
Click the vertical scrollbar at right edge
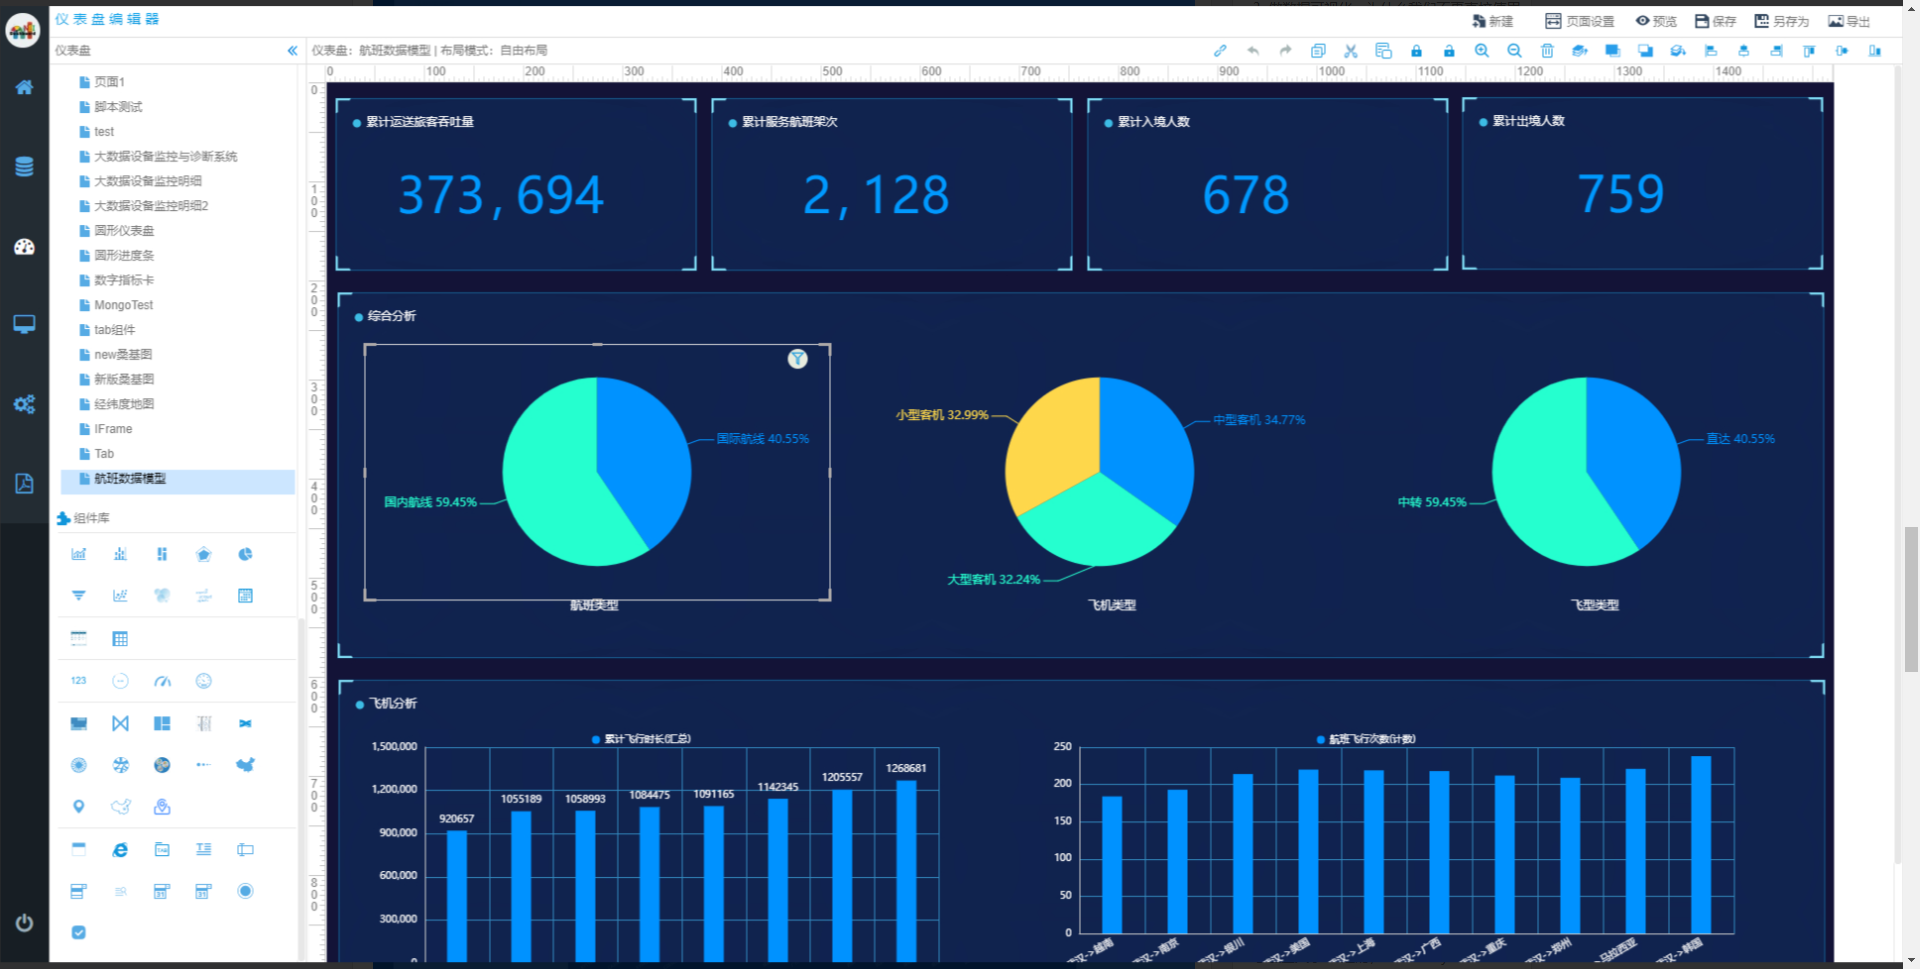coord(1911,600)
